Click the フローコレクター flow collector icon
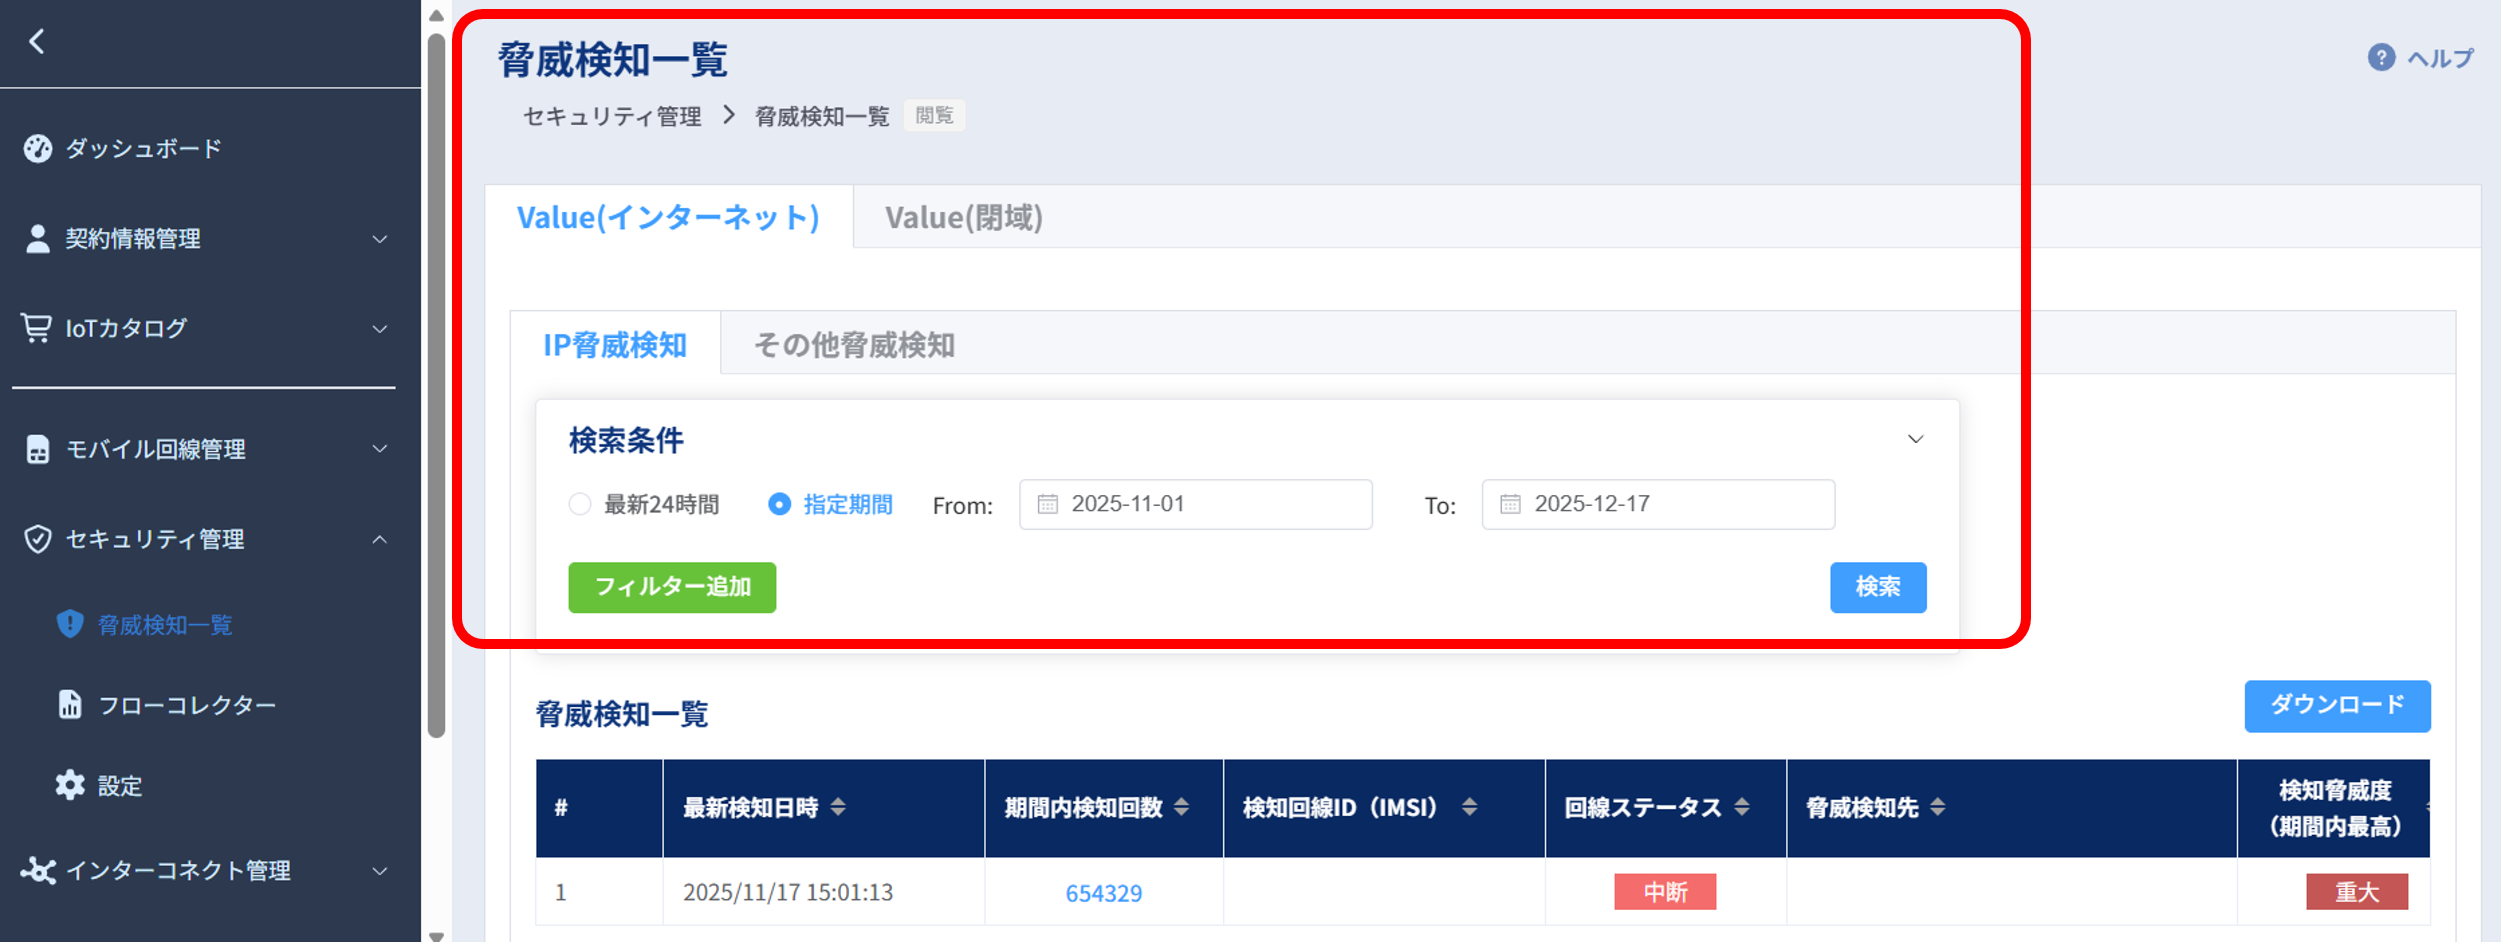 (x=70, y=705)
